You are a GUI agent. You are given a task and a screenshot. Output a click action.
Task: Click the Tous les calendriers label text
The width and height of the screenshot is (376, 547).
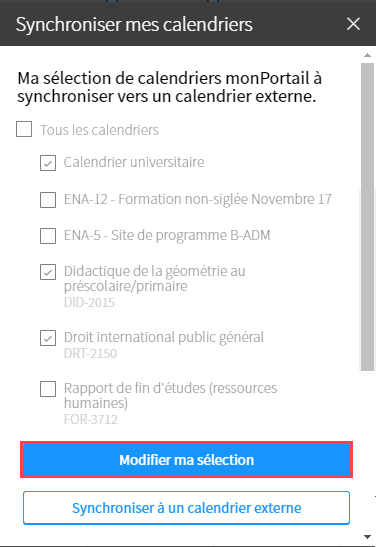[99, 130]
